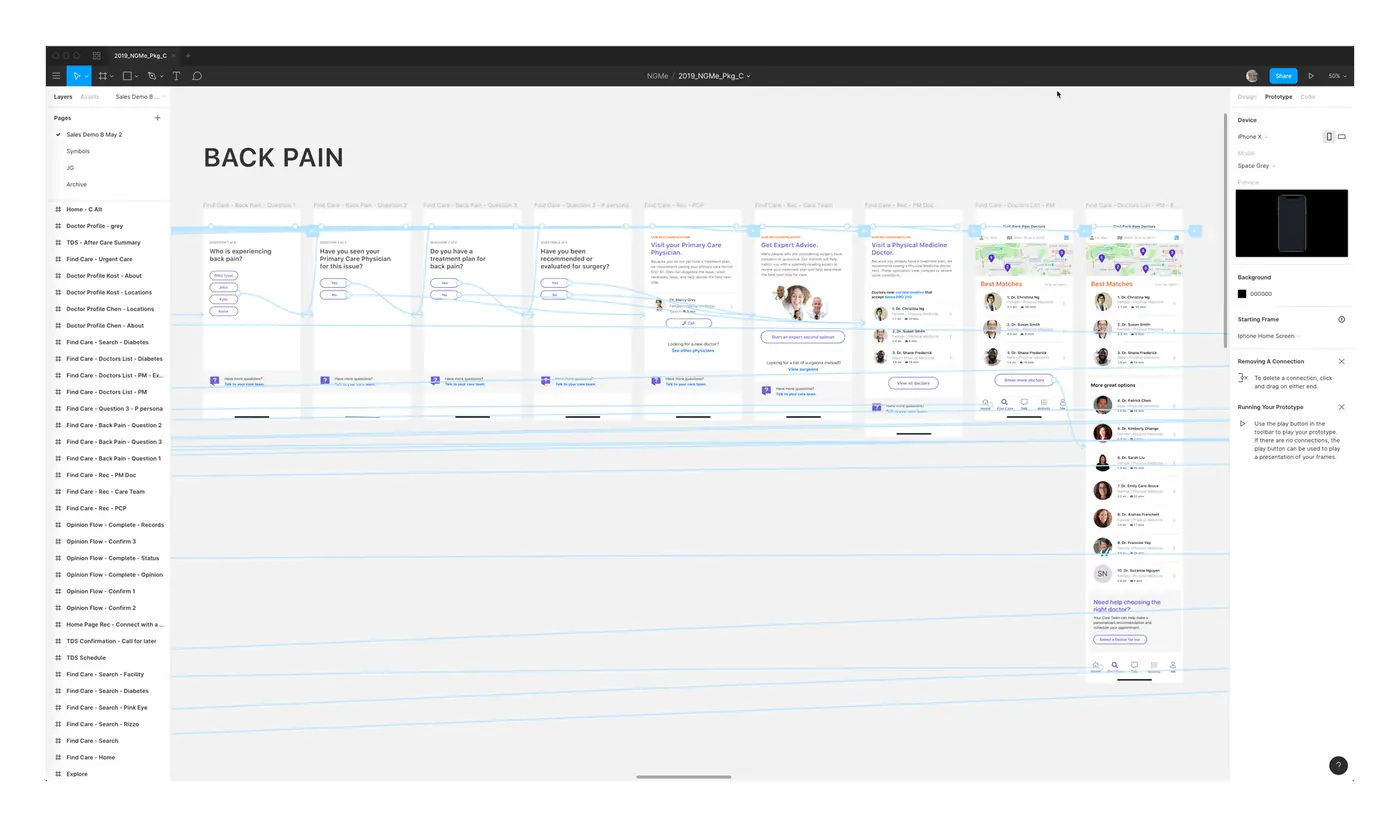Viewport: 1400px width, 827px height.
Task: Add a new page with plus icon
Action: 157,118
